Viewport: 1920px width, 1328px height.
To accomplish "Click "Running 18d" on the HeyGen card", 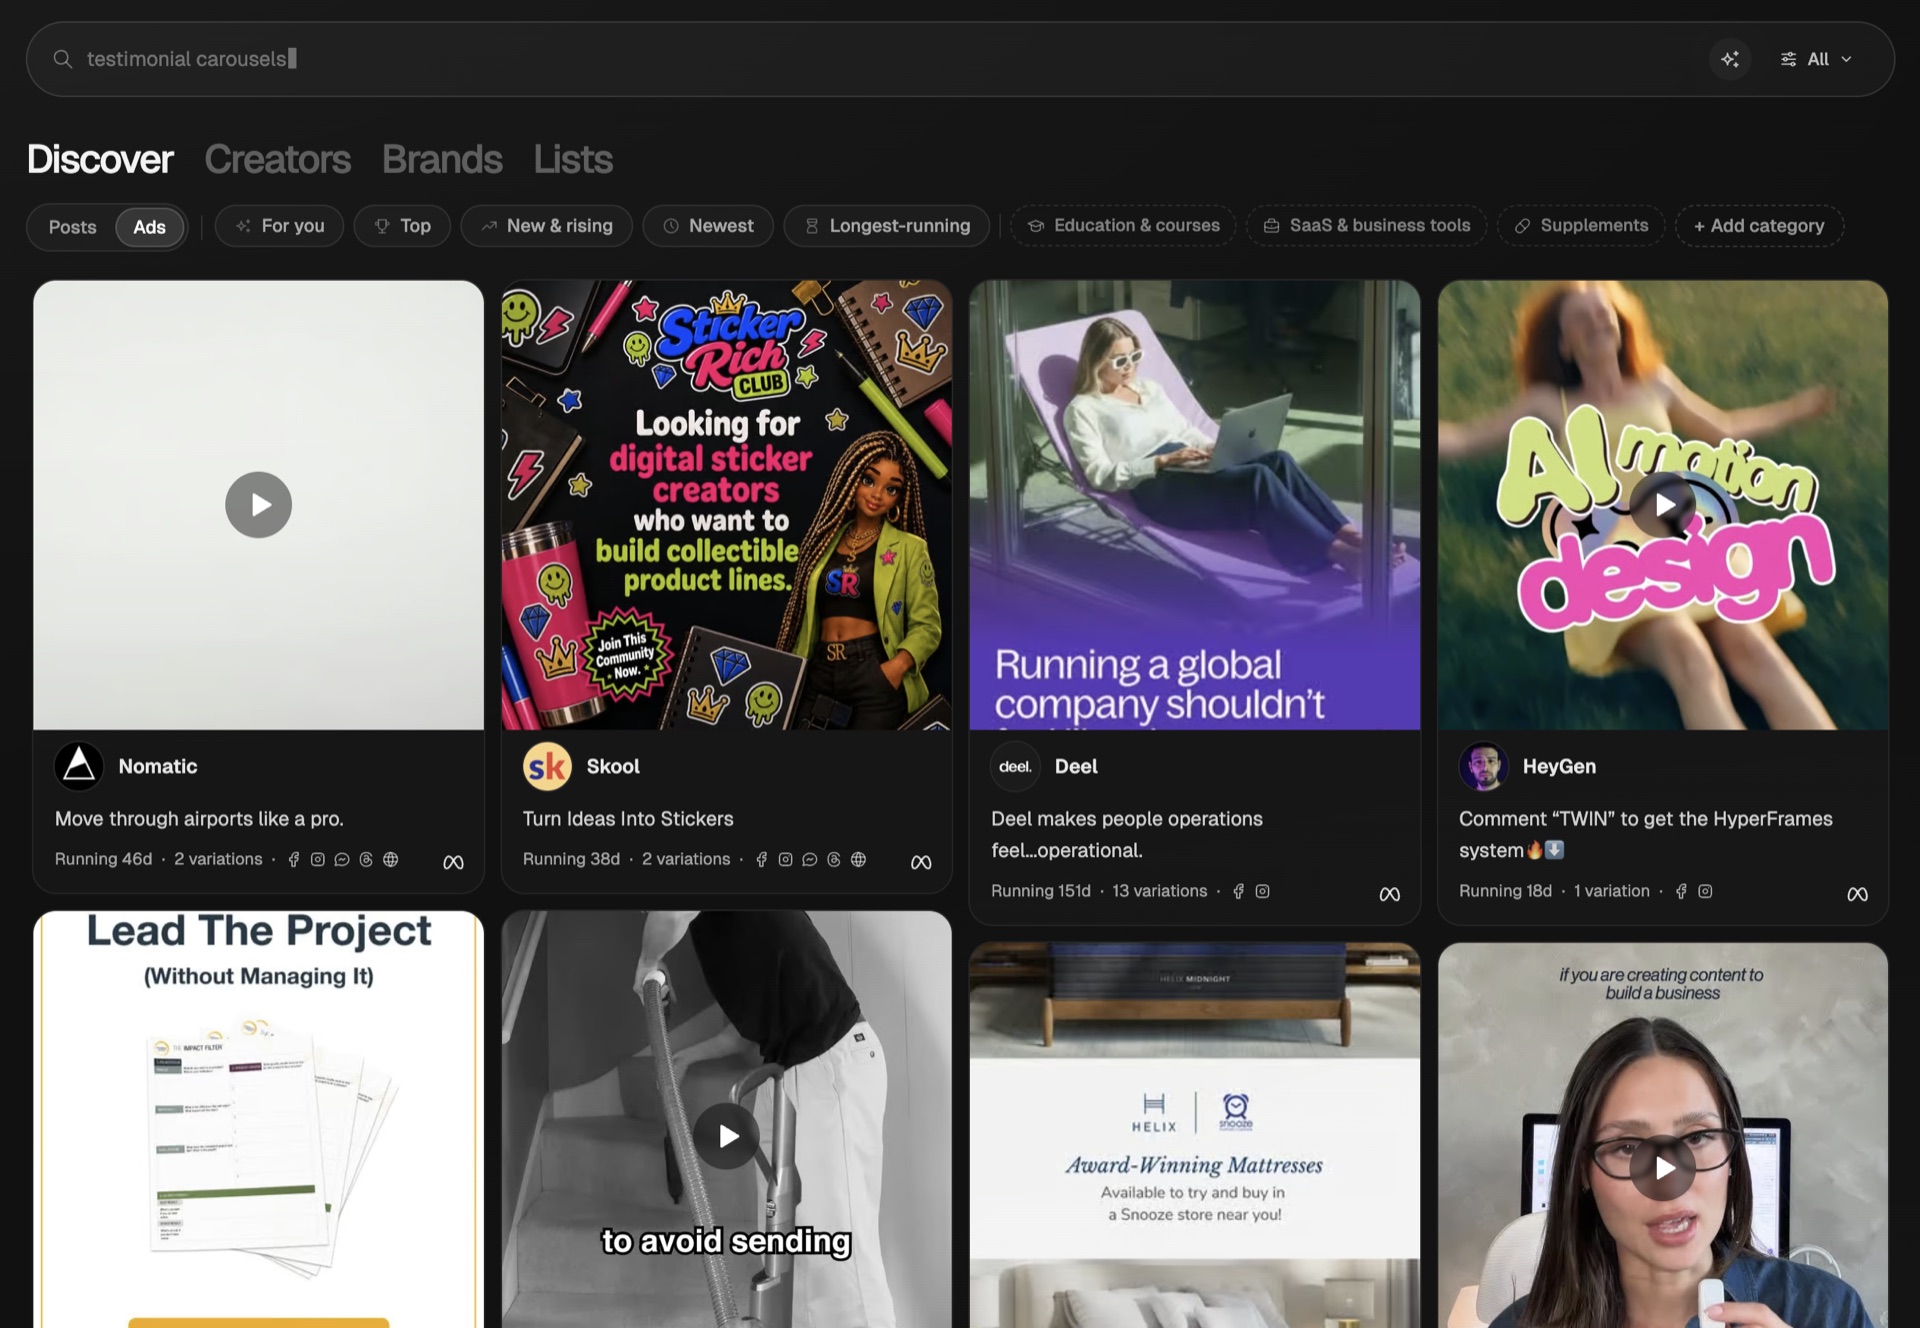I will point(1505,892).
